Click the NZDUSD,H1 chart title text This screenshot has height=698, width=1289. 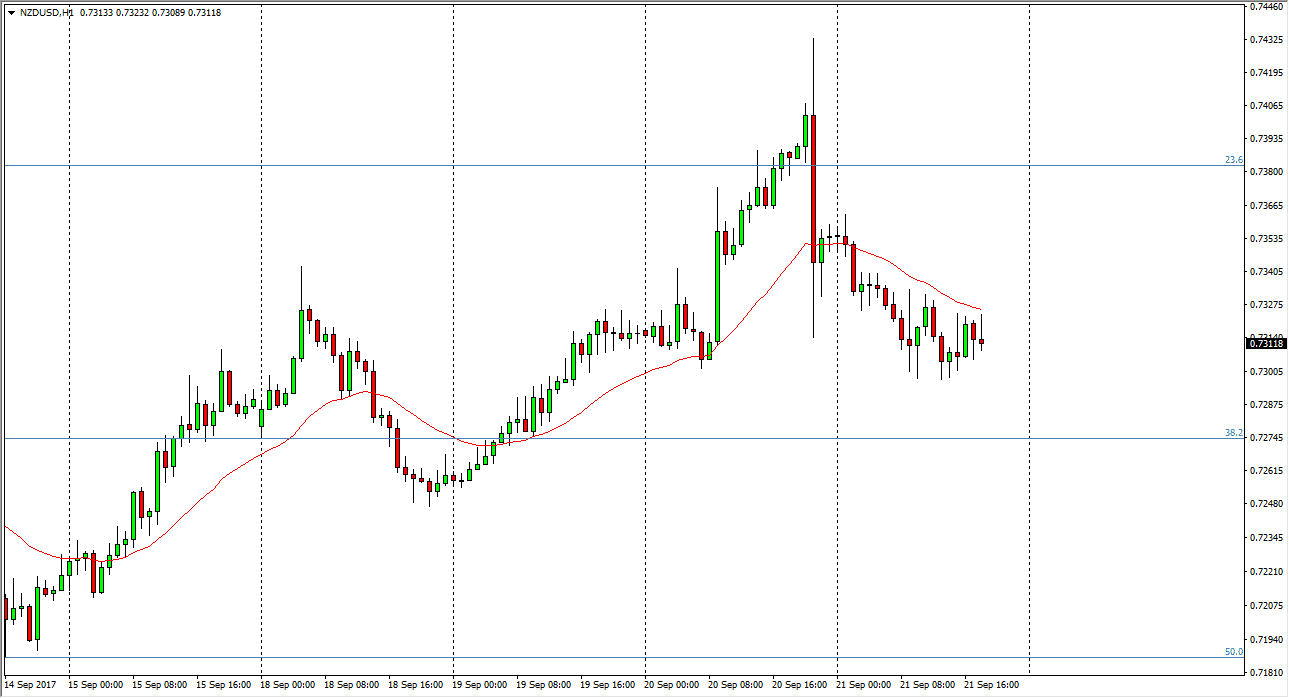pyautogui.click(x=46, y=13)
